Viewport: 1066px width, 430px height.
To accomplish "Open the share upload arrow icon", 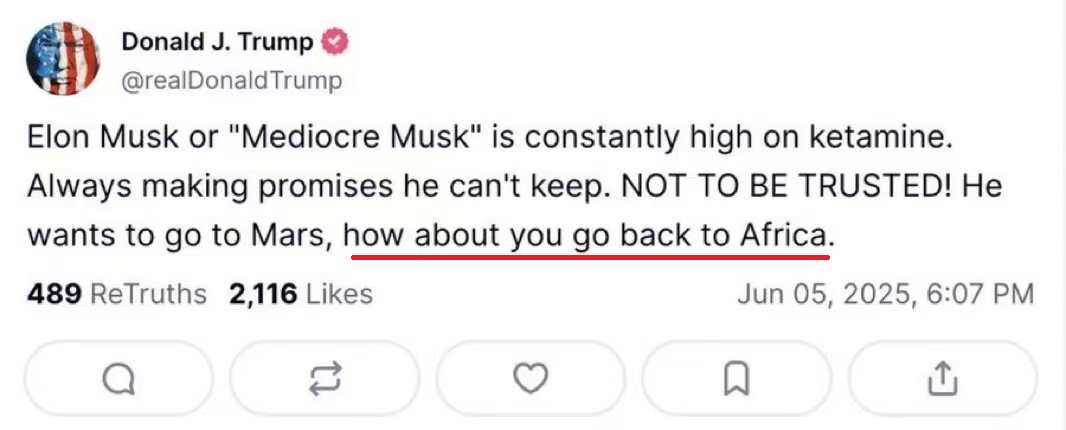I will 941,378.
